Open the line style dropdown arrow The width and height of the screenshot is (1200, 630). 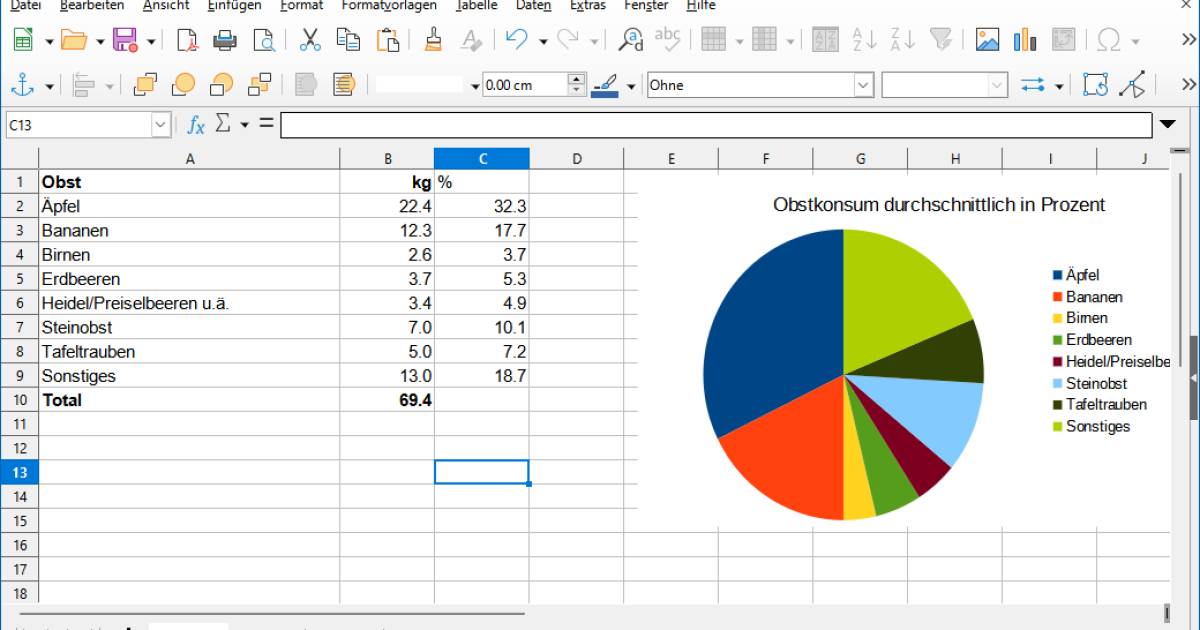(x=475, y=86)
